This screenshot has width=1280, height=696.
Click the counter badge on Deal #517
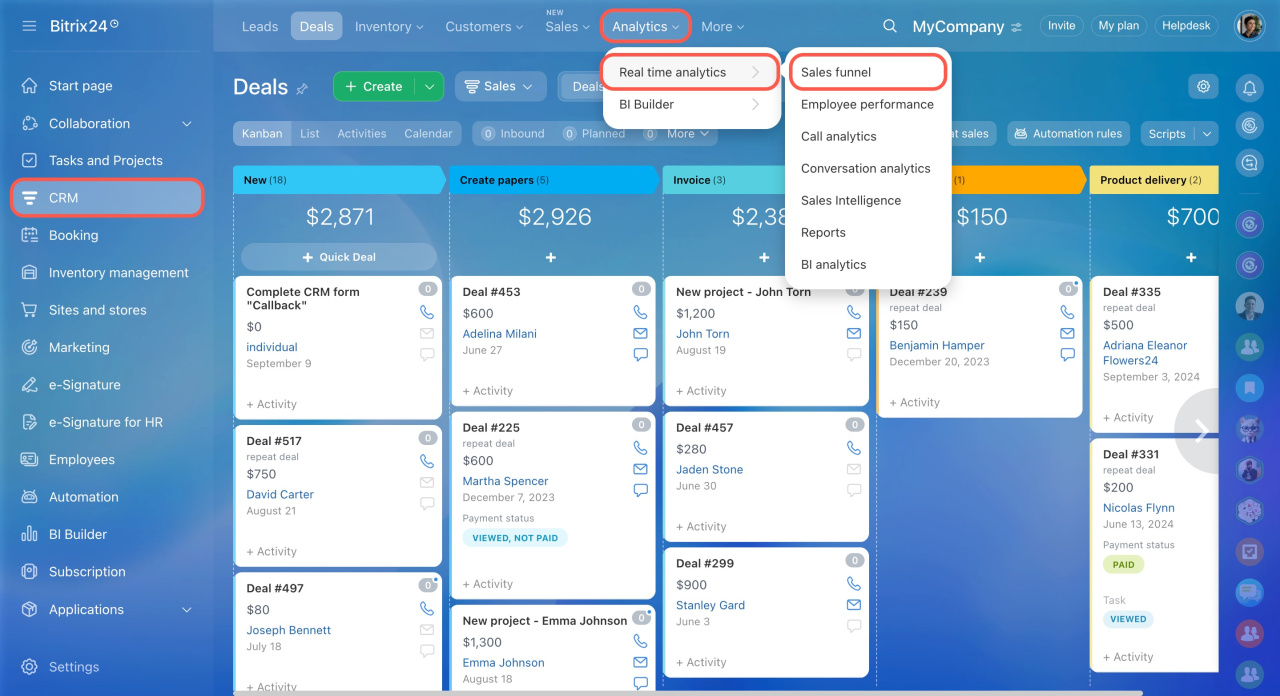pyautogui.click(x=428, y=438)
